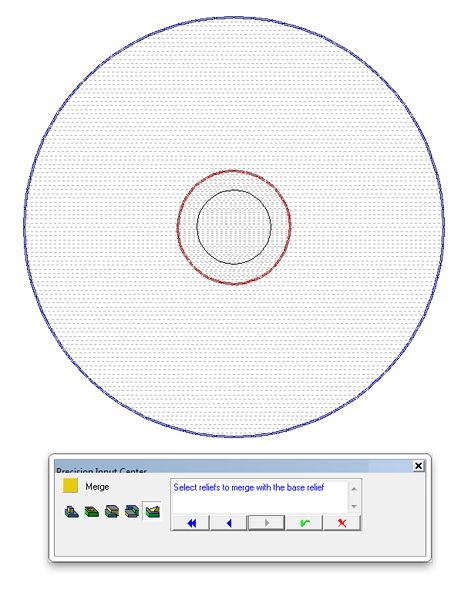Select the highlighted Replace merge mode icon

pos(152,511)
